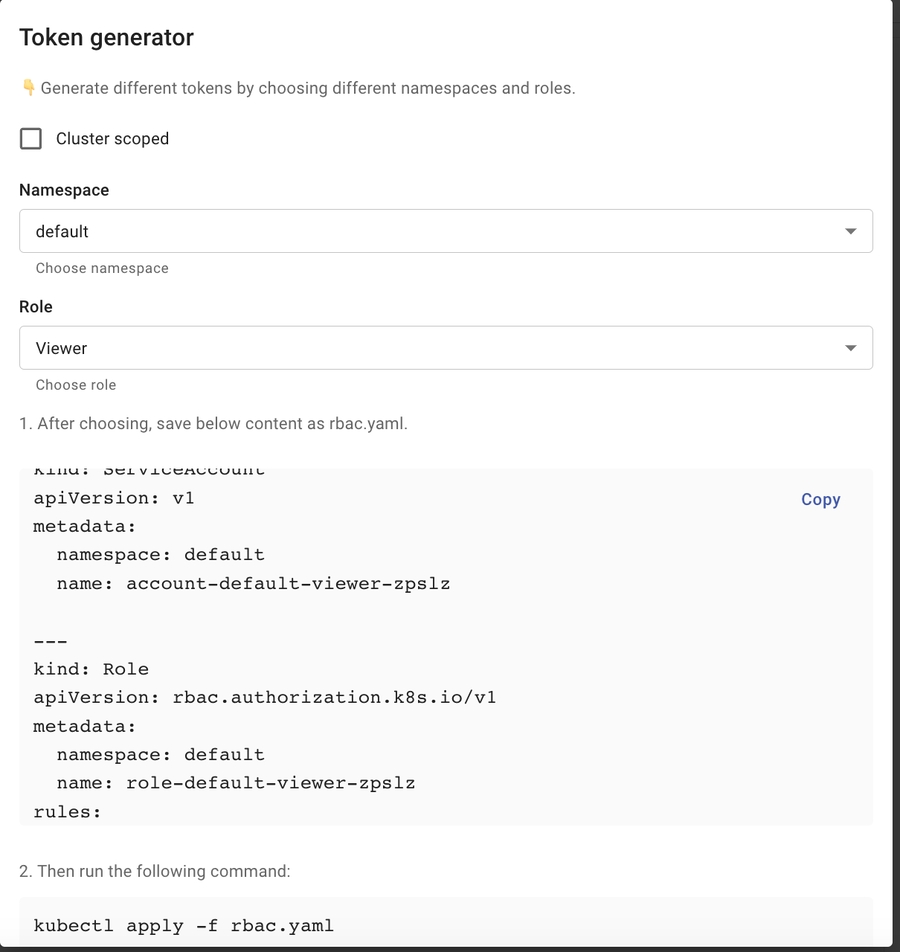Click the "kind: Role" line in the YAML
This screenshot has width=900, height=952.
(91, 669)
